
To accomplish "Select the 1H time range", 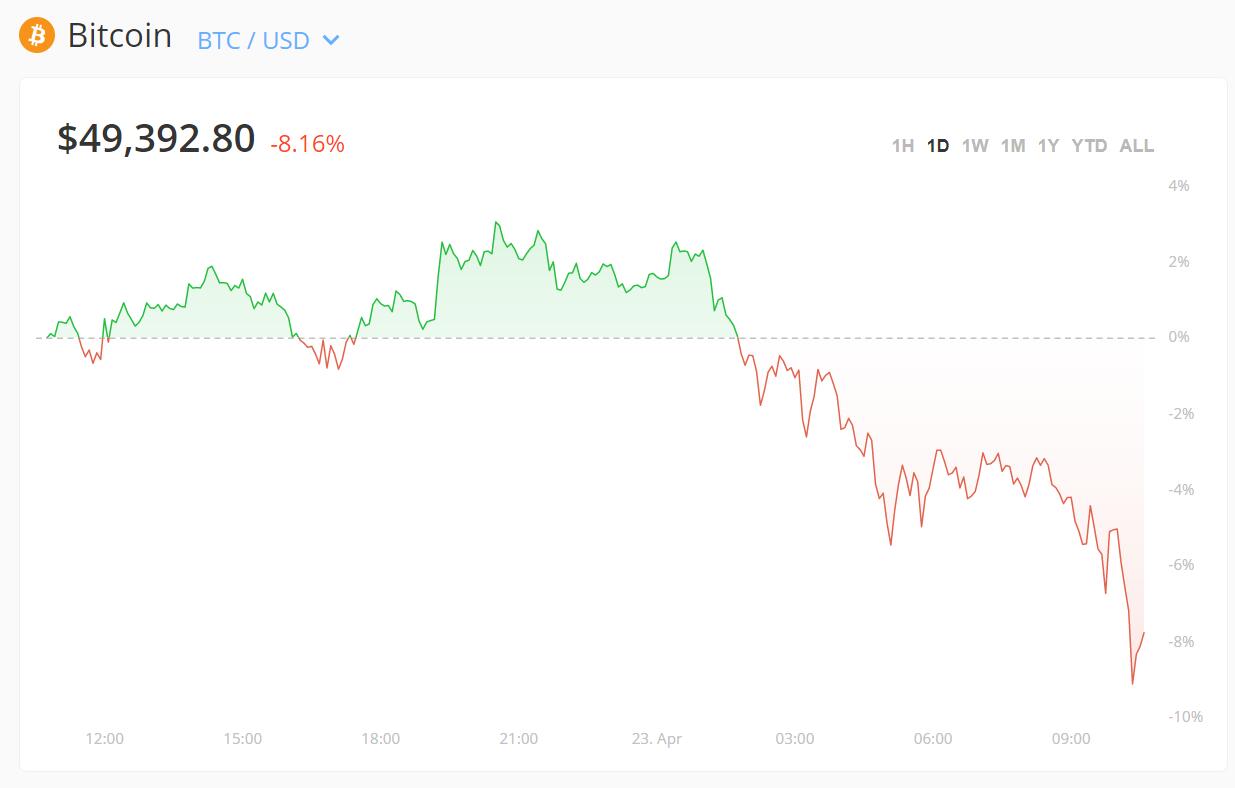I will tap(902, 146).
